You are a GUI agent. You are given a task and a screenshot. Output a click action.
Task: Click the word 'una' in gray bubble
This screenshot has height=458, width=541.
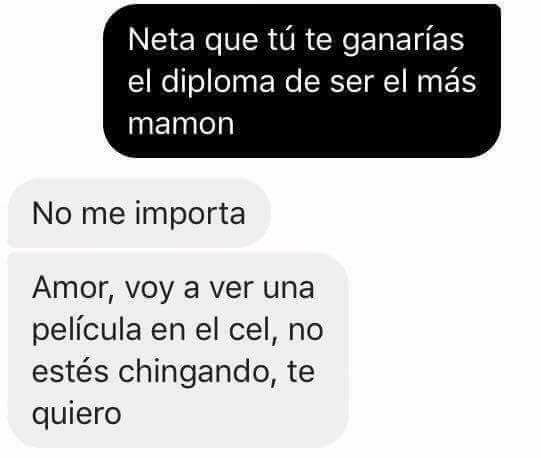pyautogui.click(x=289, y=289)
